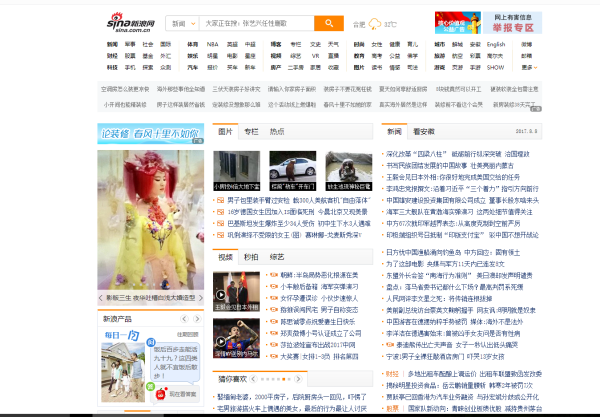The height and width of the screenshot is (417, 600).
Task: Click video icon beside 大奖赛 女排 headline
Action: coord(274,356)
